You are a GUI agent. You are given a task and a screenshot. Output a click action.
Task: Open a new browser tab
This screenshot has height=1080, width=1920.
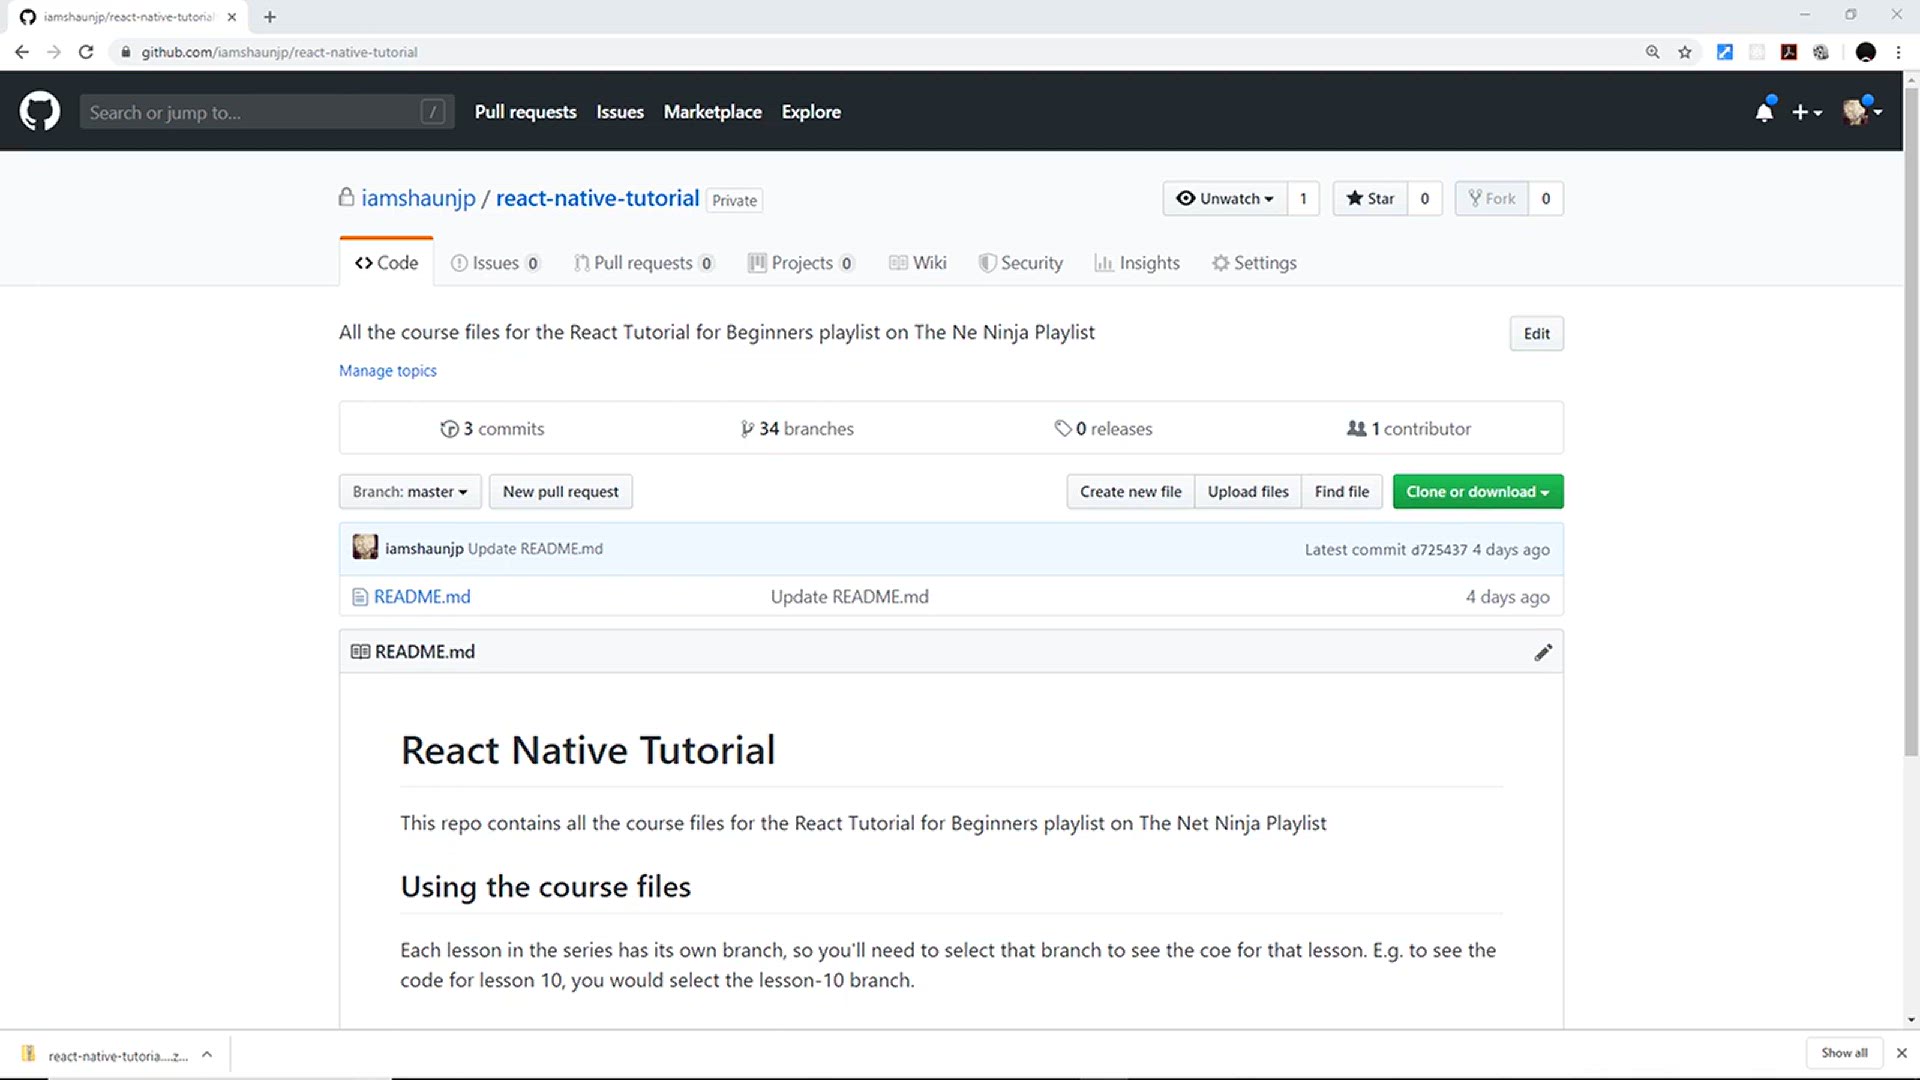coord(270,17)
